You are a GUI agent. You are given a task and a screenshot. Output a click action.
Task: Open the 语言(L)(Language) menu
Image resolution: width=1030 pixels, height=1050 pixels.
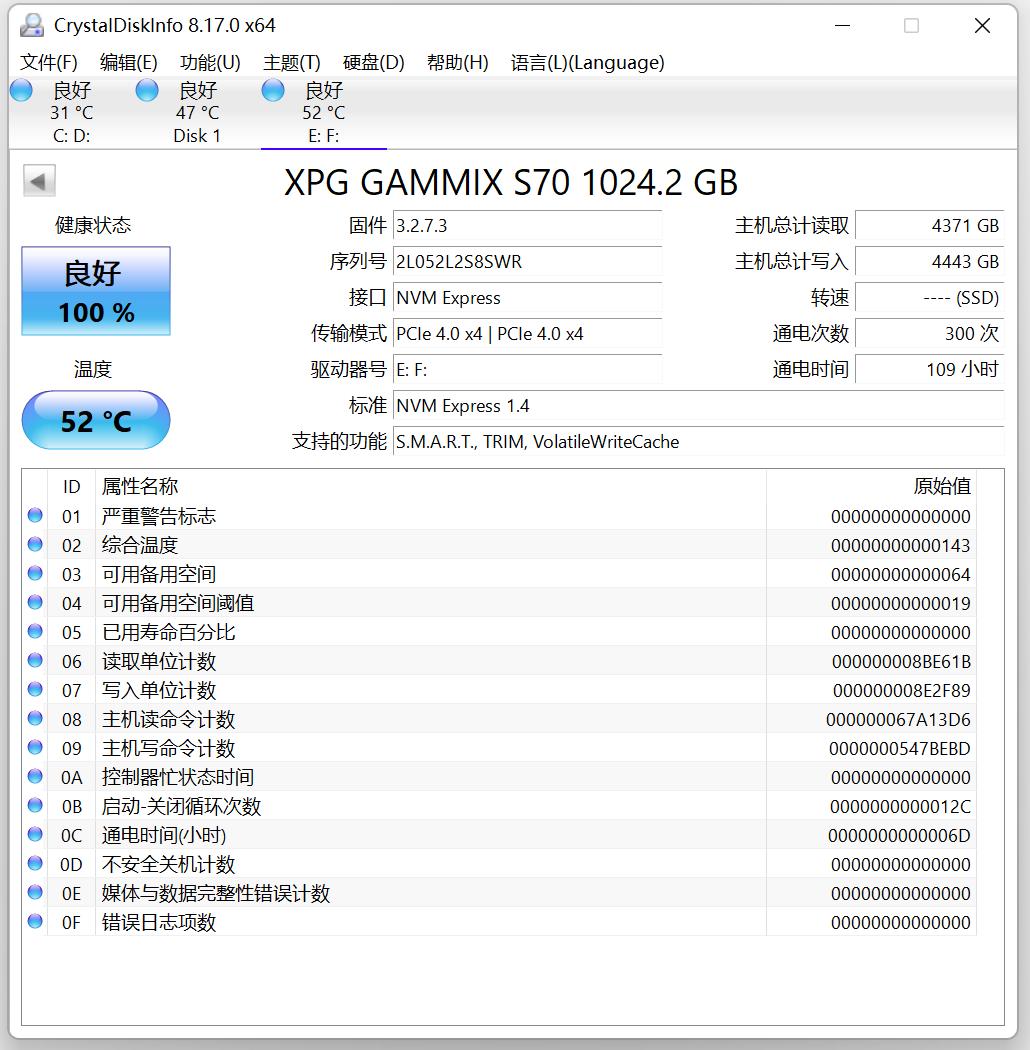585,62
